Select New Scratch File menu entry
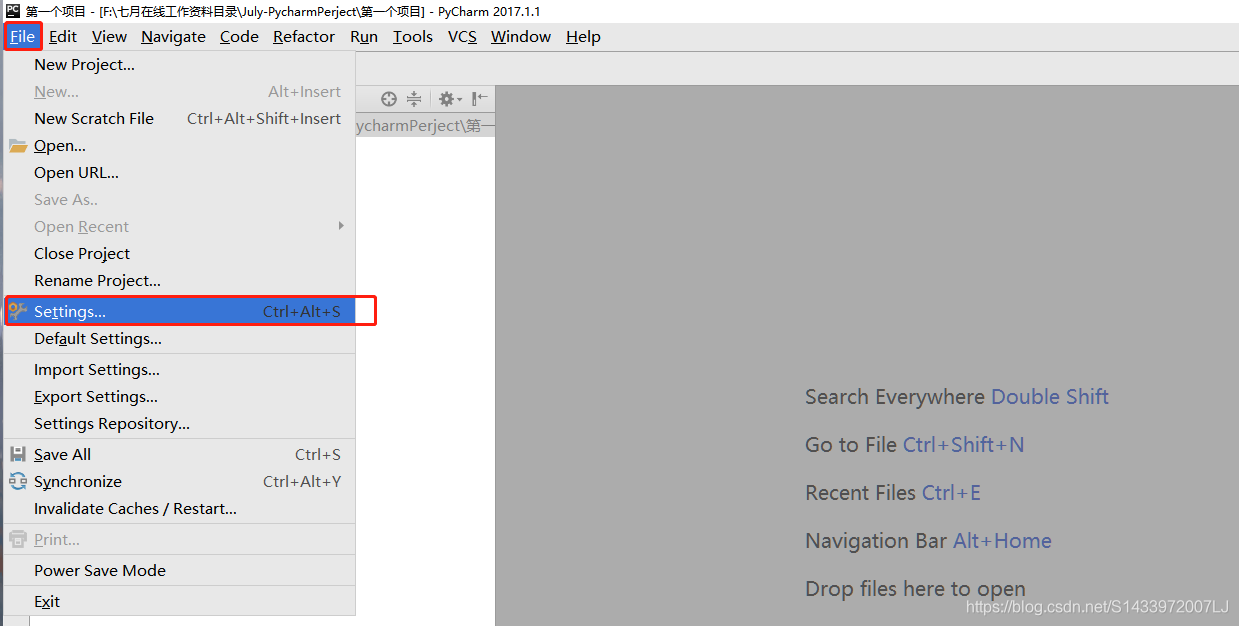The width and height of the screenshot is (1239, 626). (x=180, y=119)
